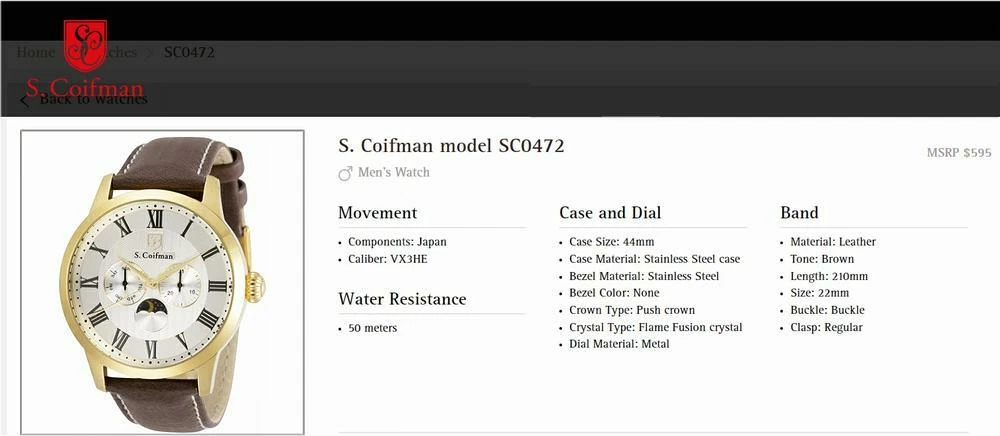Click the Caliber: VX3HE specification line
The height and width of the screenshot is (436, 1000).
coord(387,259)
